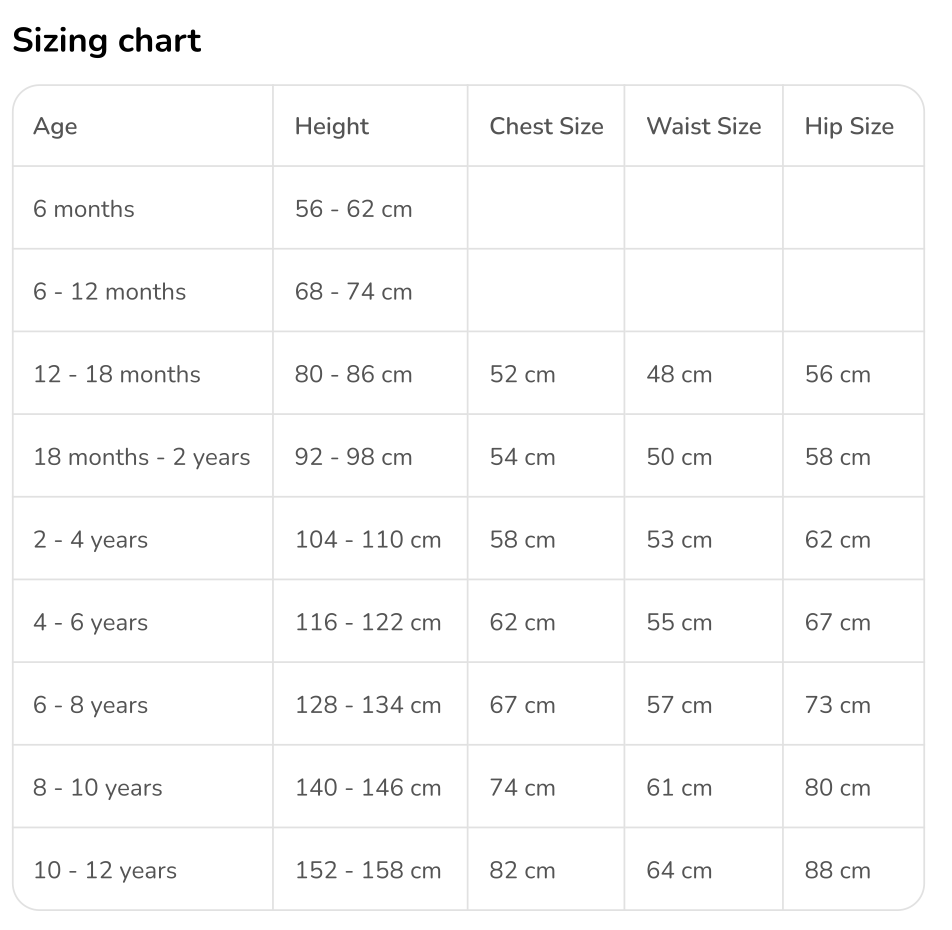Viewport: 952px width, 930px height.
Task: Select the 152 - 158 cm height cell
Action: tap(367, 871)
